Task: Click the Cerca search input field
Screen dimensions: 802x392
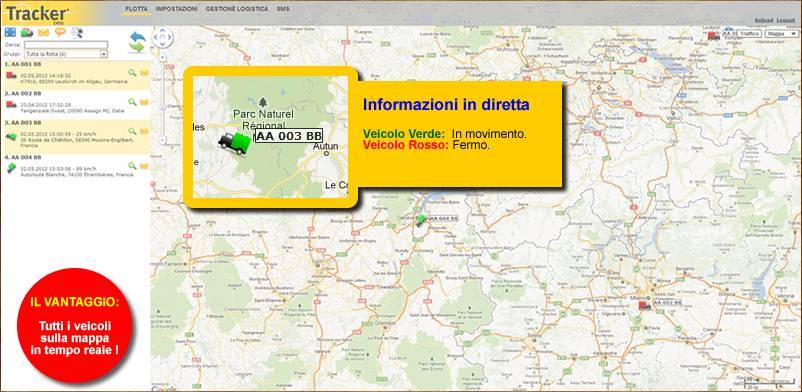Action: pyautogui.click(x=65, y=45)
